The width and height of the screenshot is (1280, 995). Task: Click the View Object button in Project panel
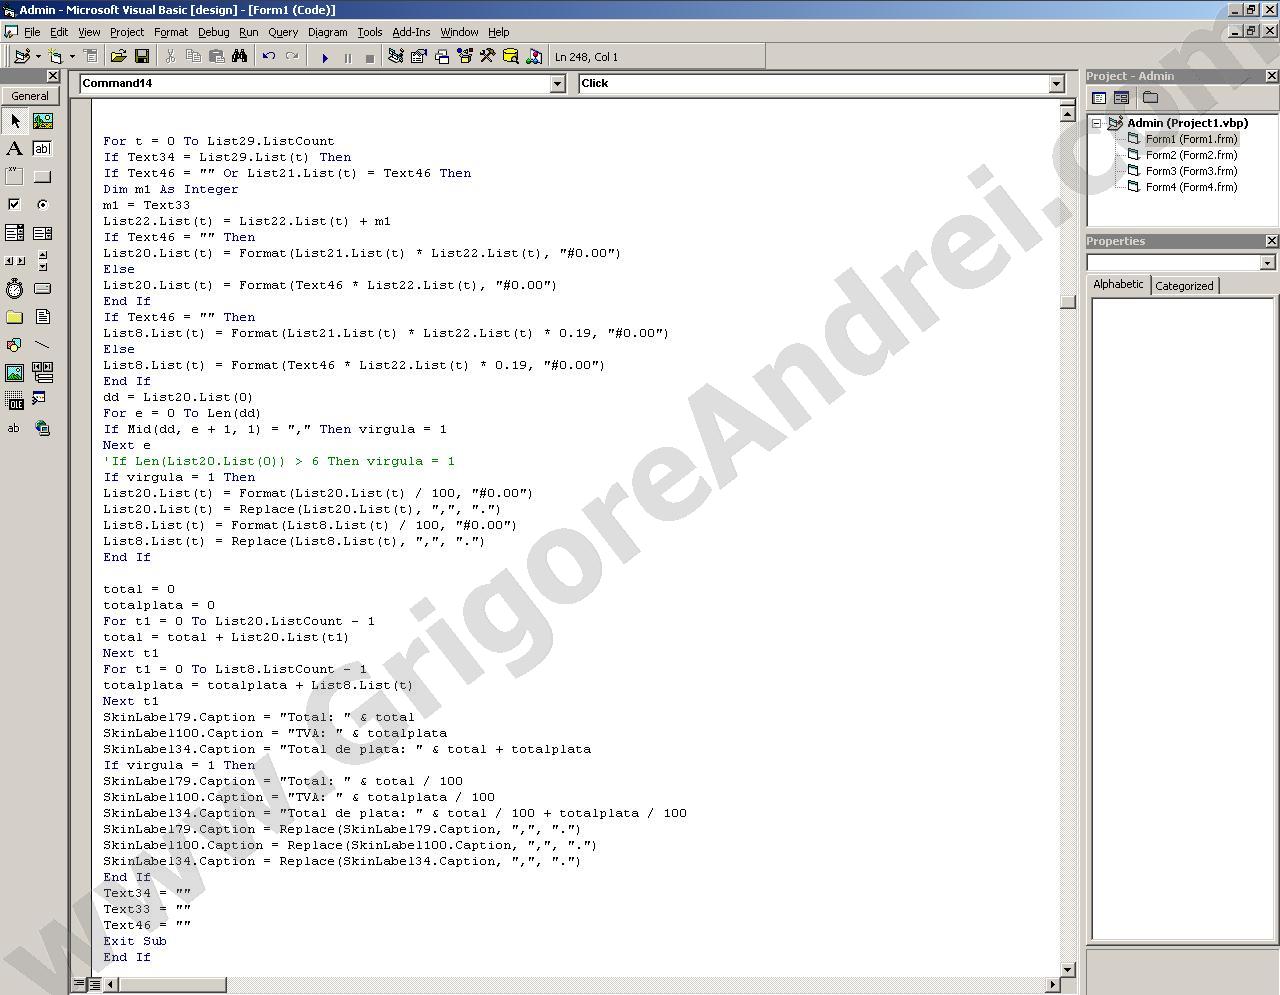(1121, 98)
